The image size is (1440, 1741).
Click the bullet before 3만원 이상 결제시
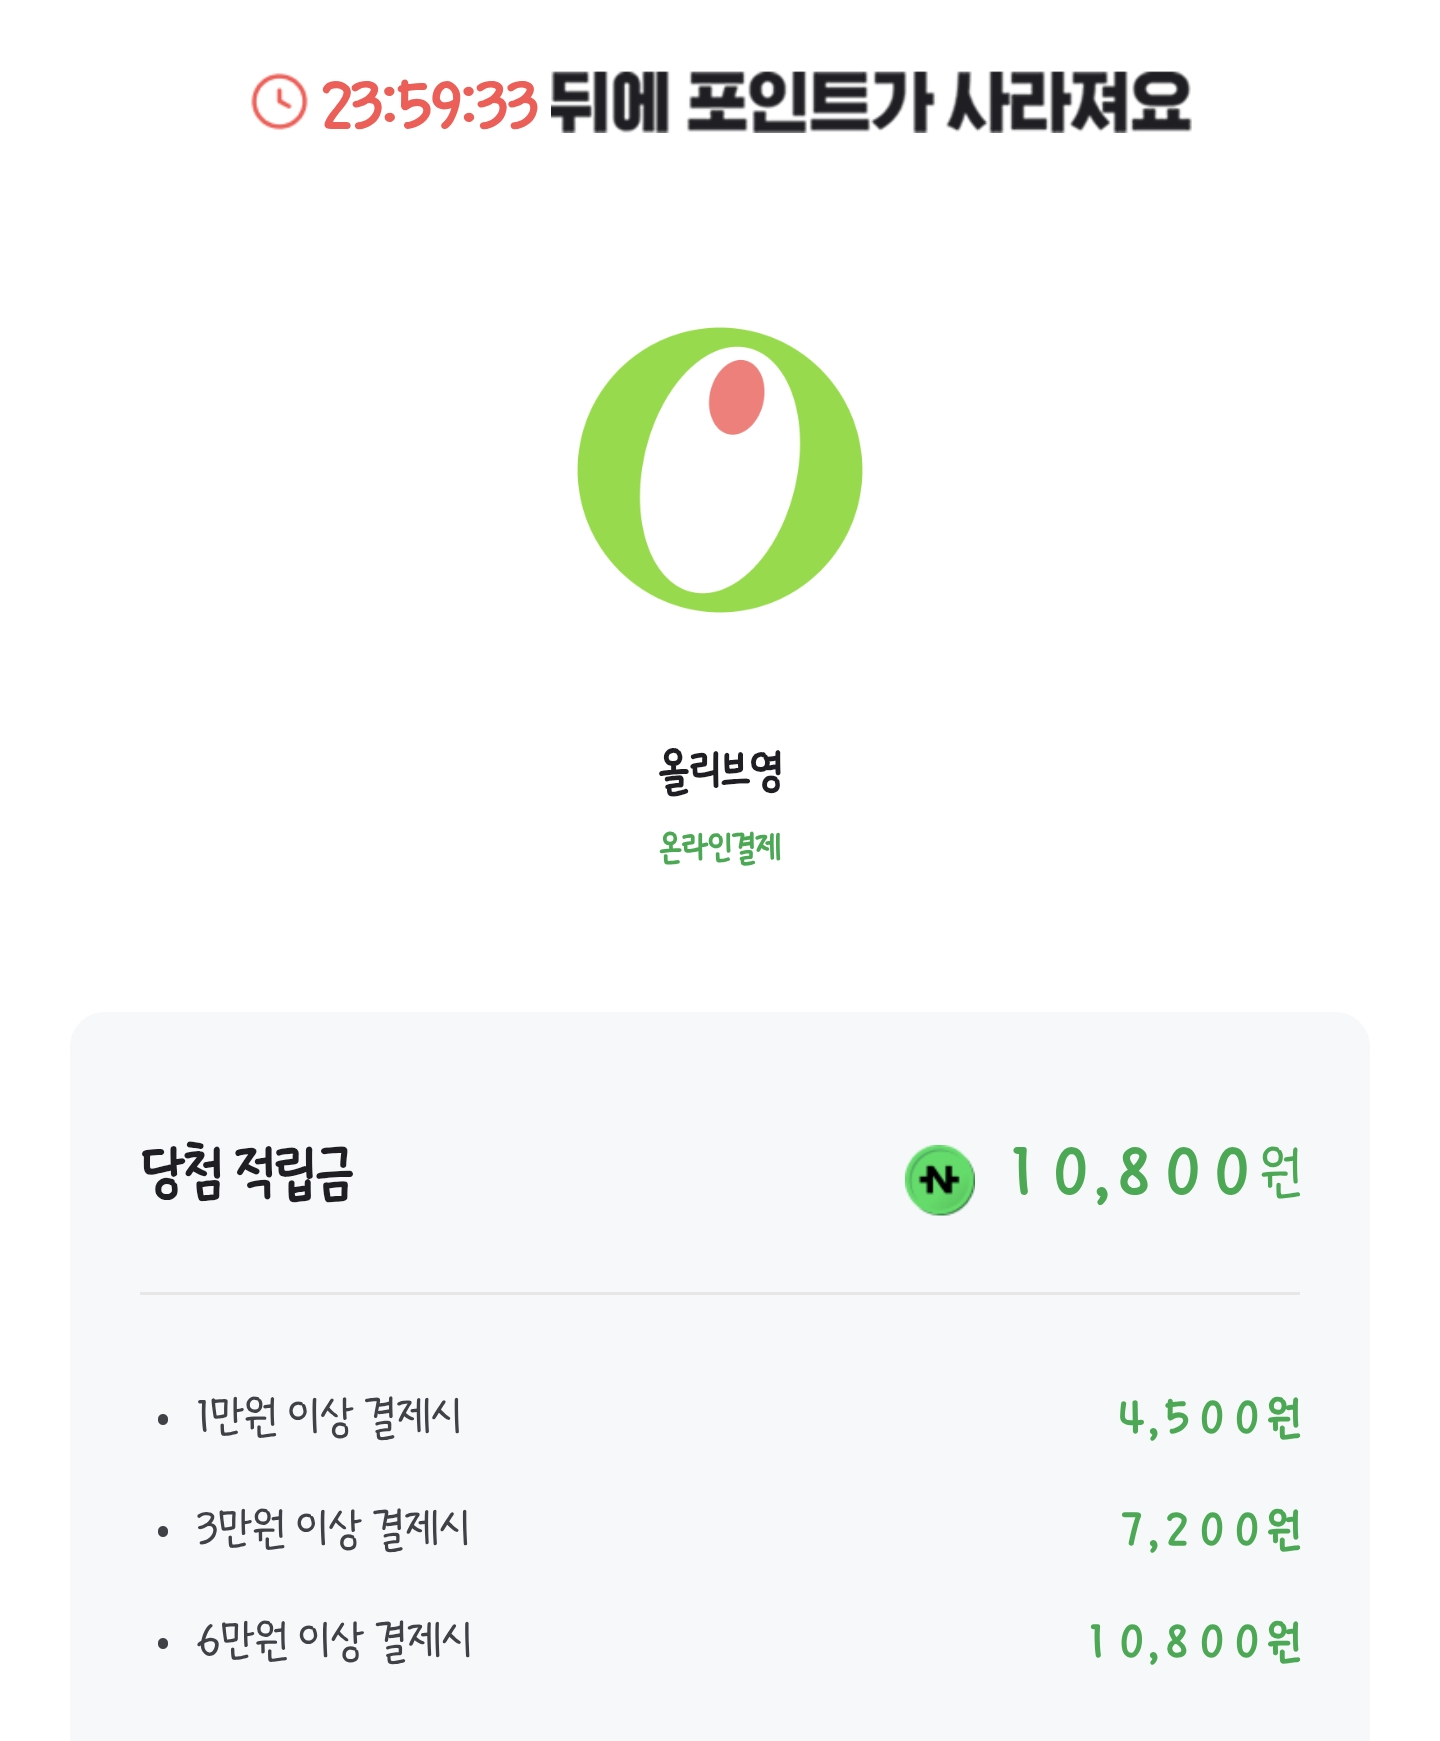coord(163,1531)
